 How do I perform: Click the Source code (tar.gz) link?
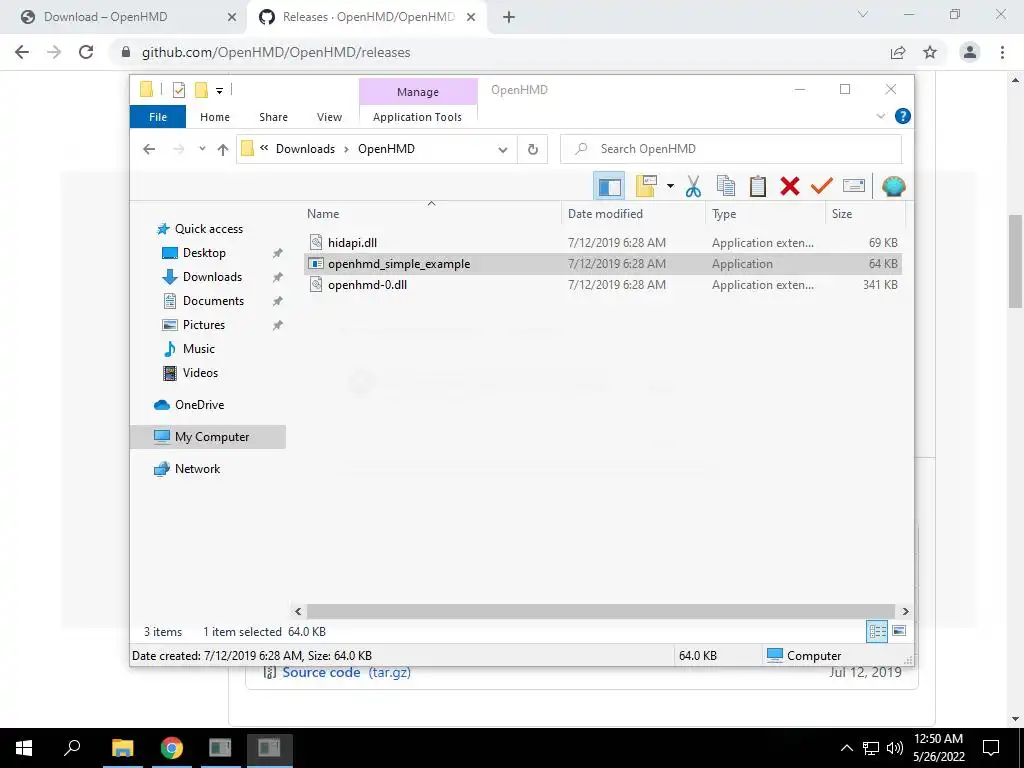pos(347,673)
